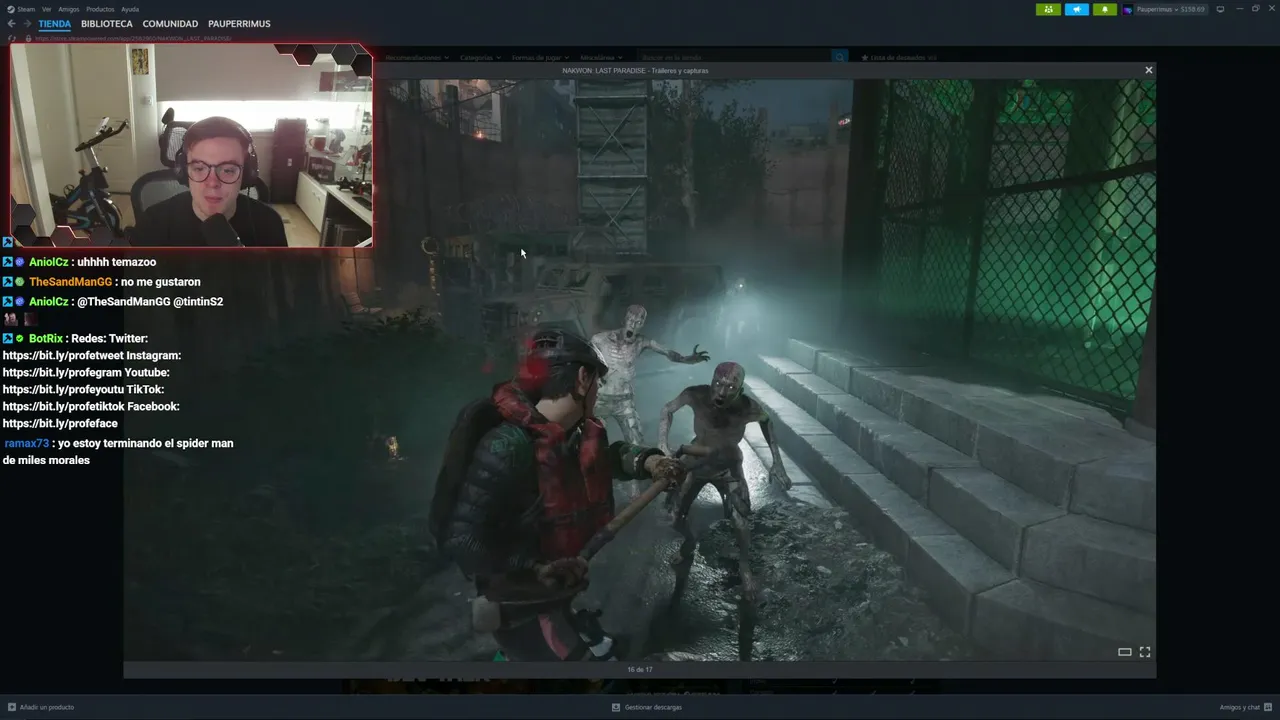Open the PAUPERRIMUS profile tab
Image resolution: width=1280 pixels, height=720 pixels.
click(237, 23)
